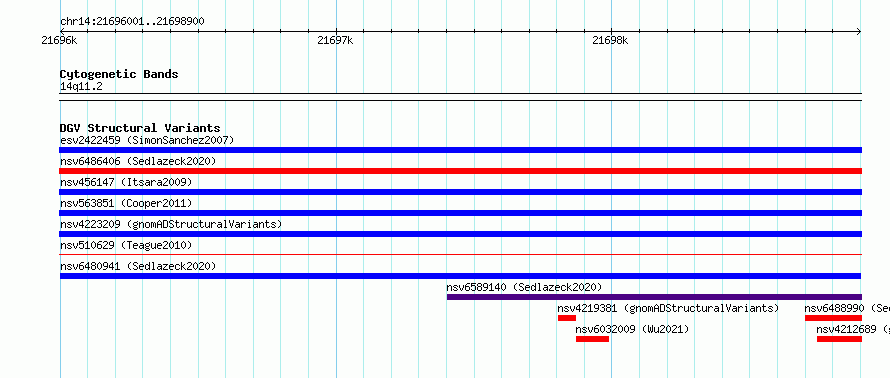
Task: Open the nsv6589140 (Sedlazeck2020) label
Action: (x=524, y=287)
